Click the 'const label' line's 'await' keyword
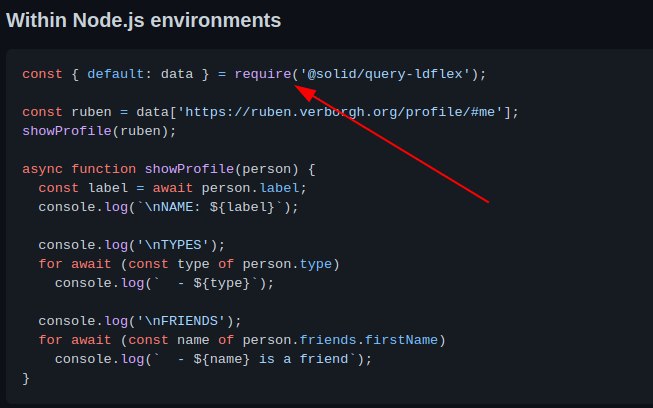Screen dimensions: 653x408 pyautogui.click(x=173, y=188)
